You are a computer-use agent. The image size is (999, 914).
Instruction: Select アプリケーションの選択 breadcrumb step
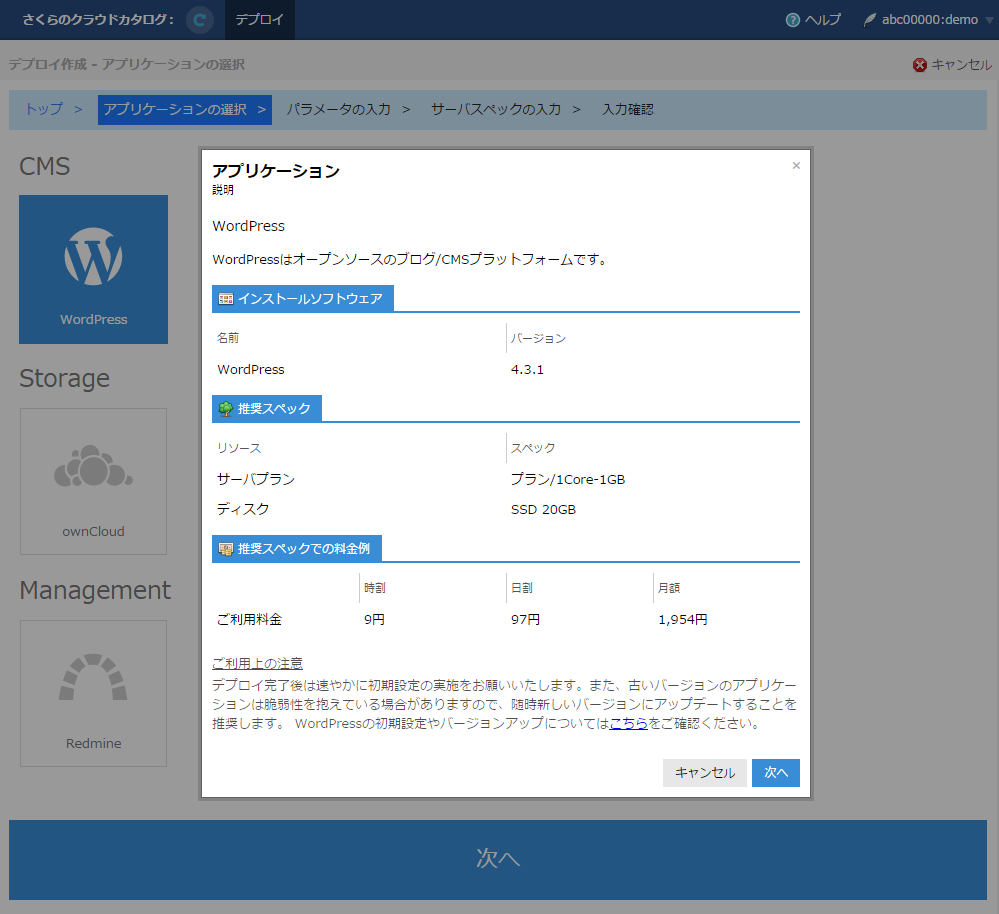[x=185, y=110]
